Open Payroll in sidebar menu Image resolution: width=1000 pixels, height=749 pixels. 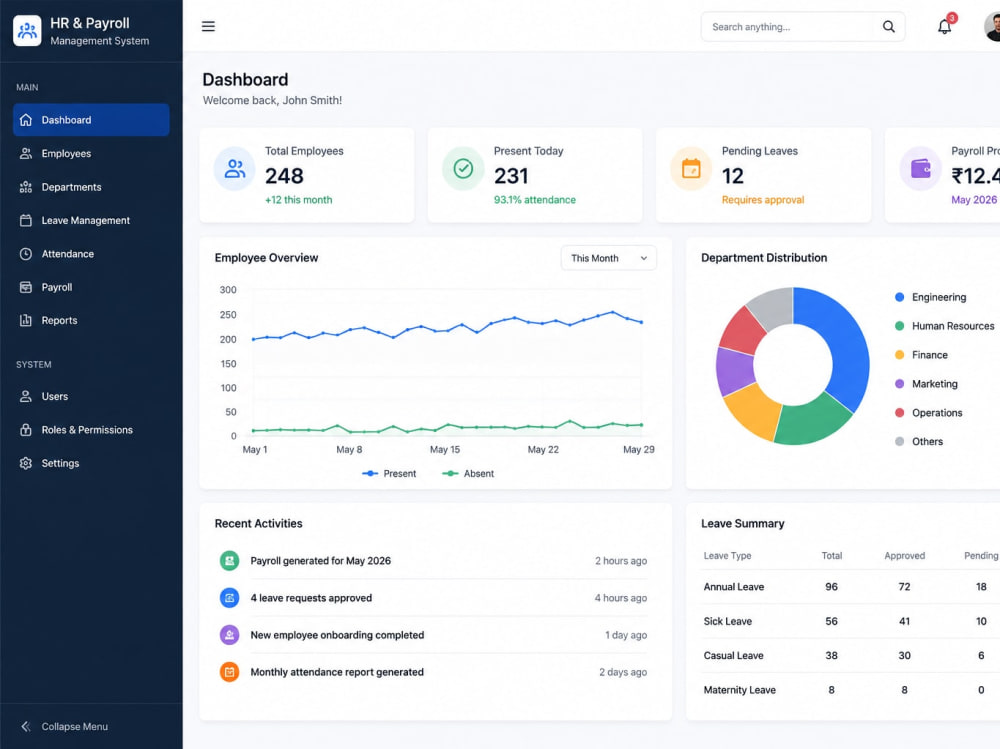91,287
